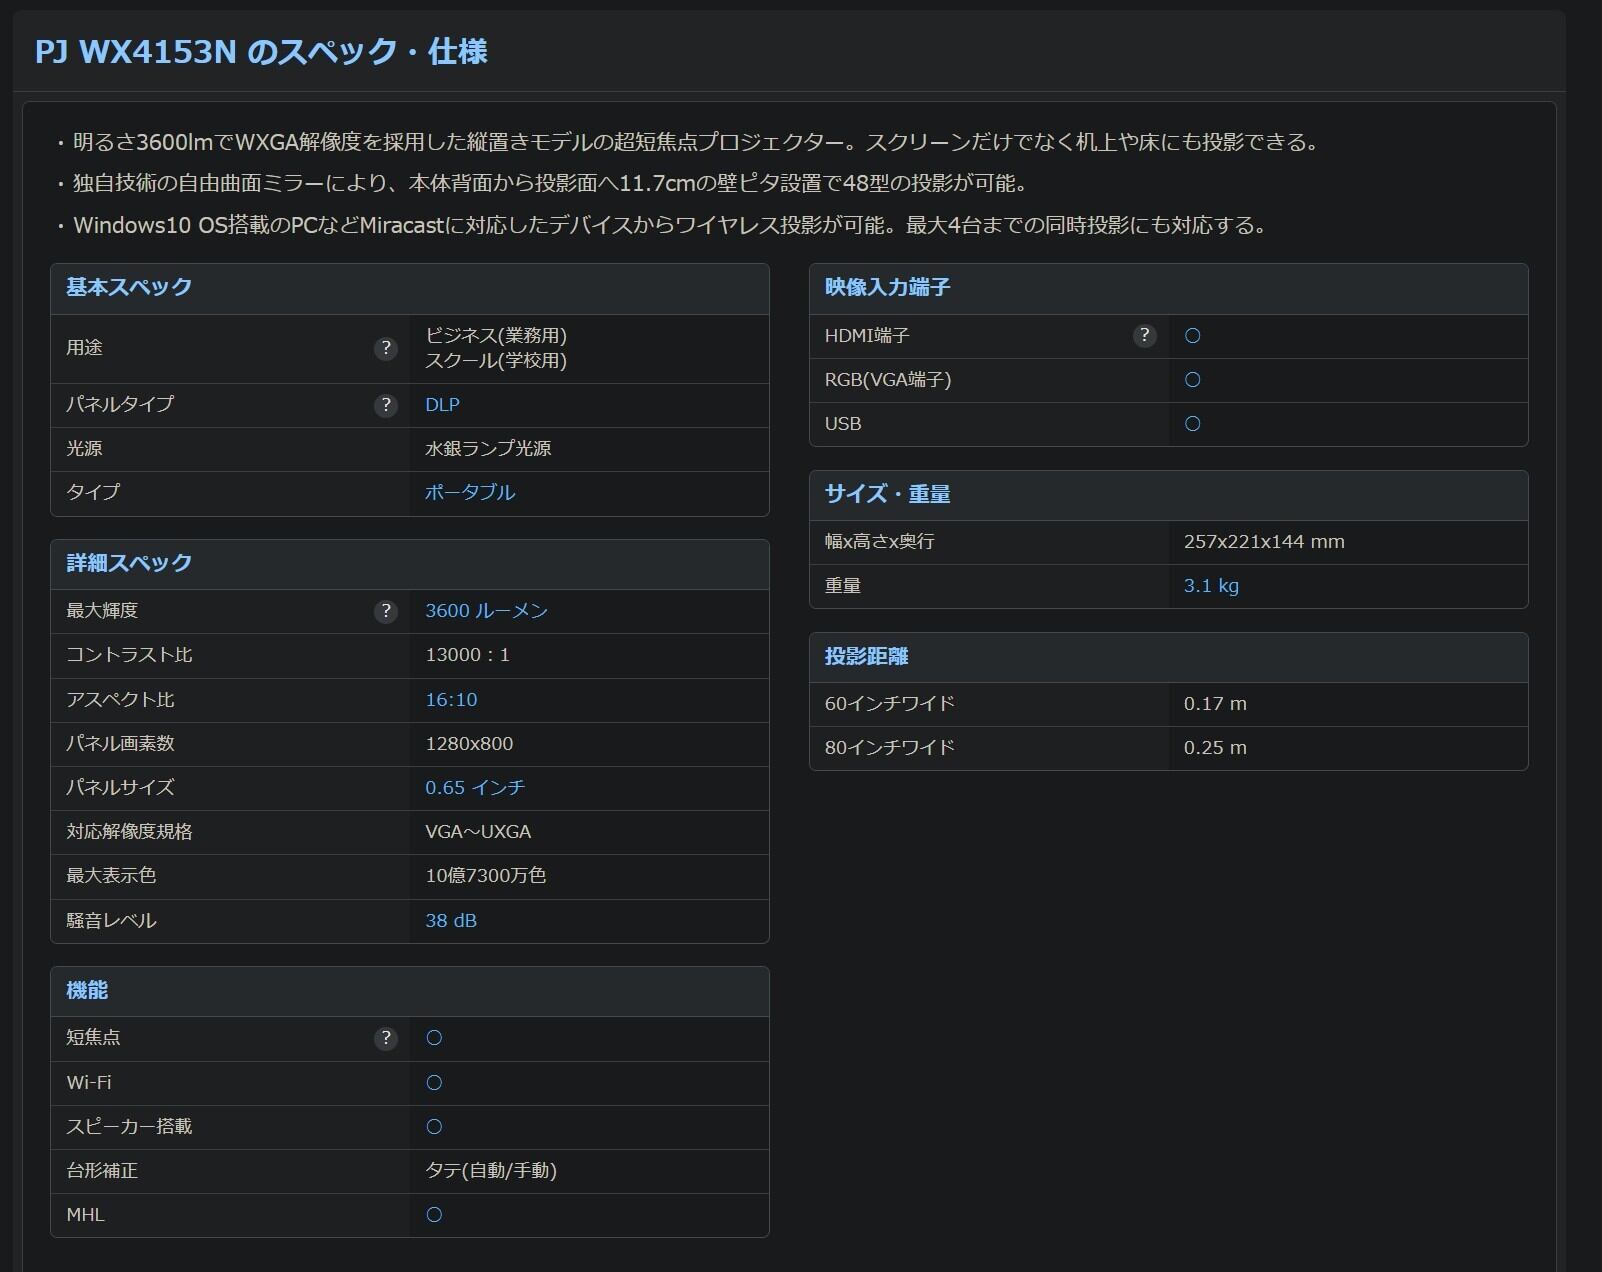
Task: Click the help icon next to 最大輝度
Action: click(x=385, y=611)
